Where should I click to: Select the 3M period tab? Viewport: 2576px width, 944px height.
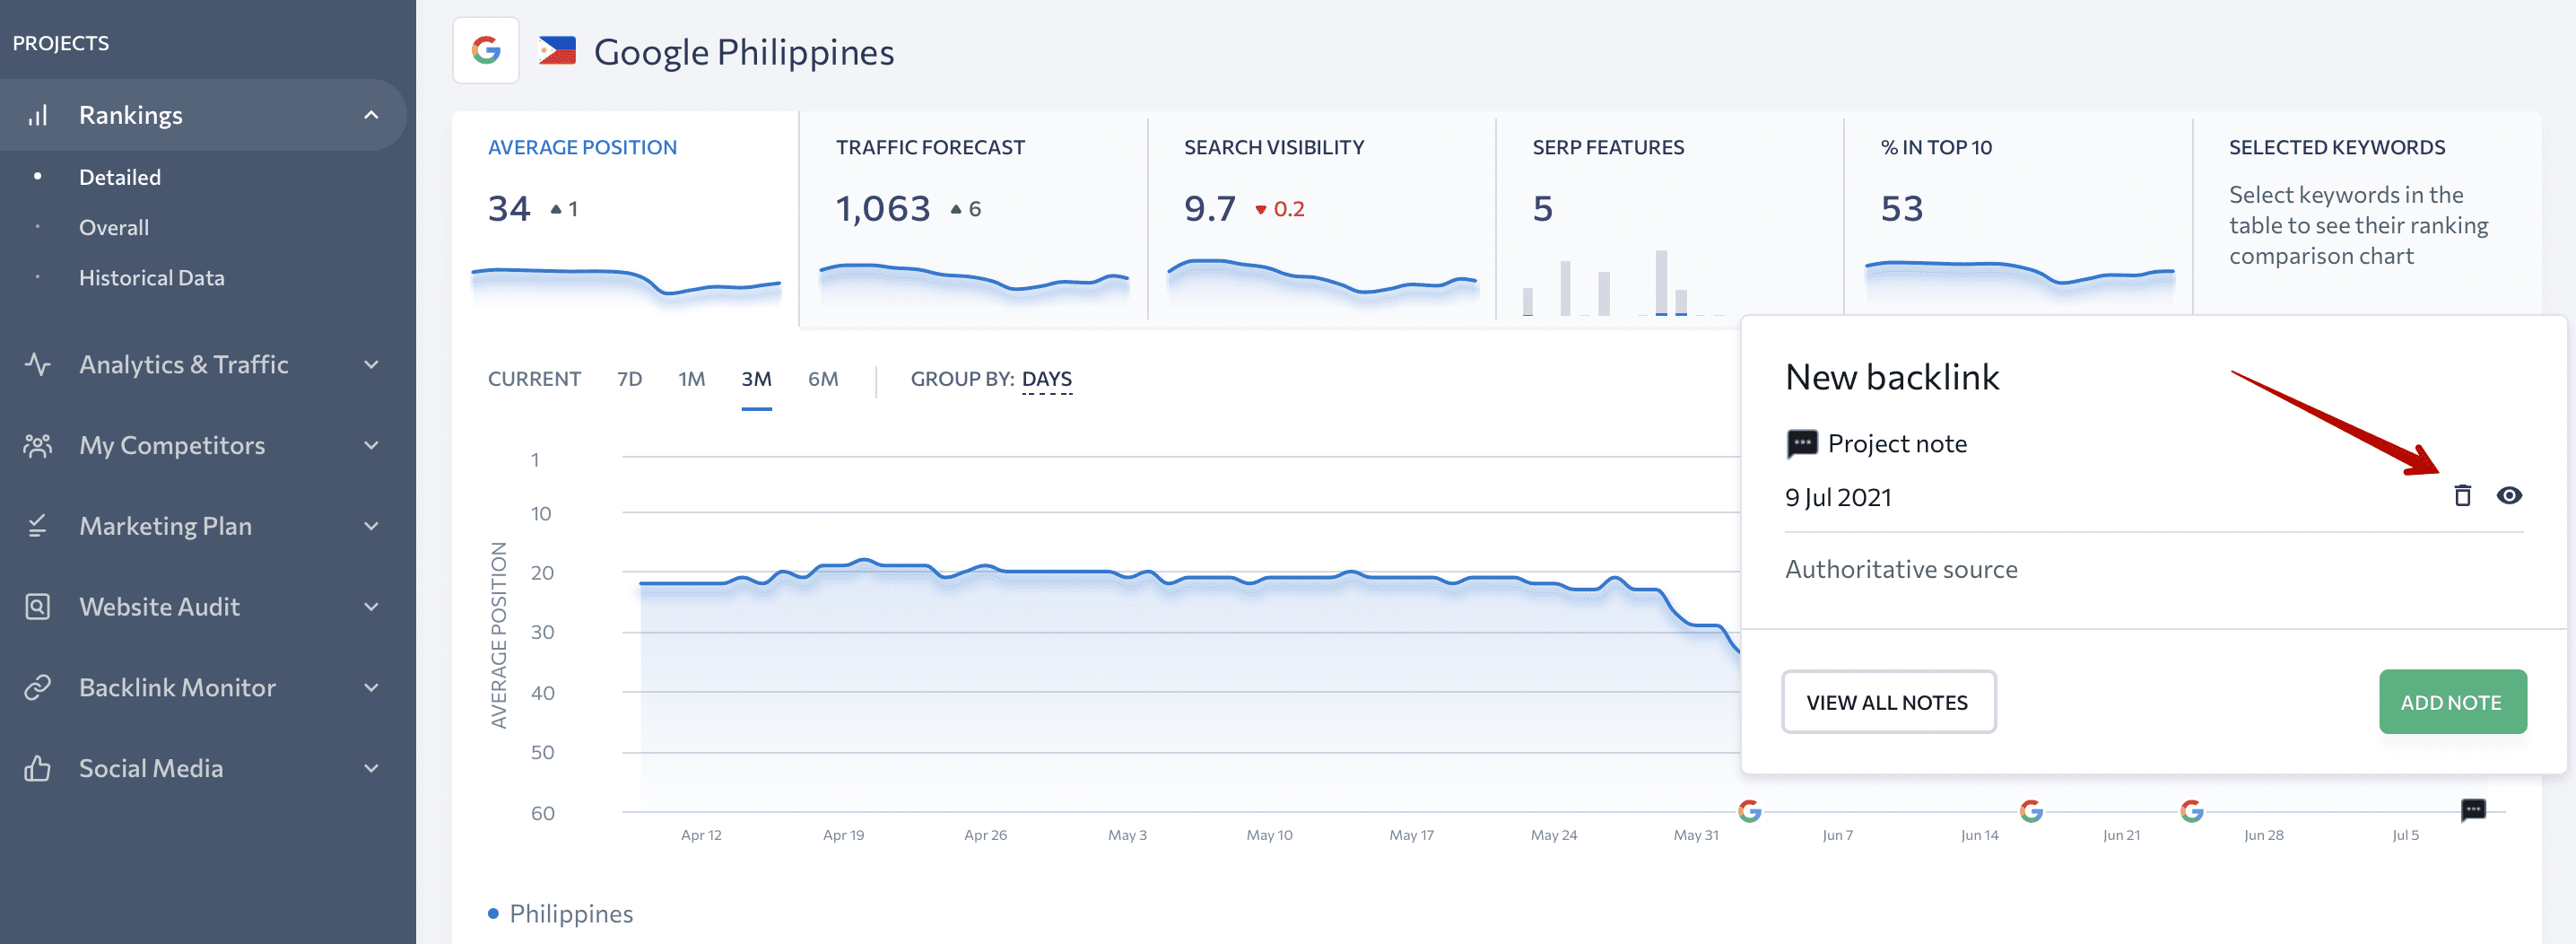click(756, 379)
